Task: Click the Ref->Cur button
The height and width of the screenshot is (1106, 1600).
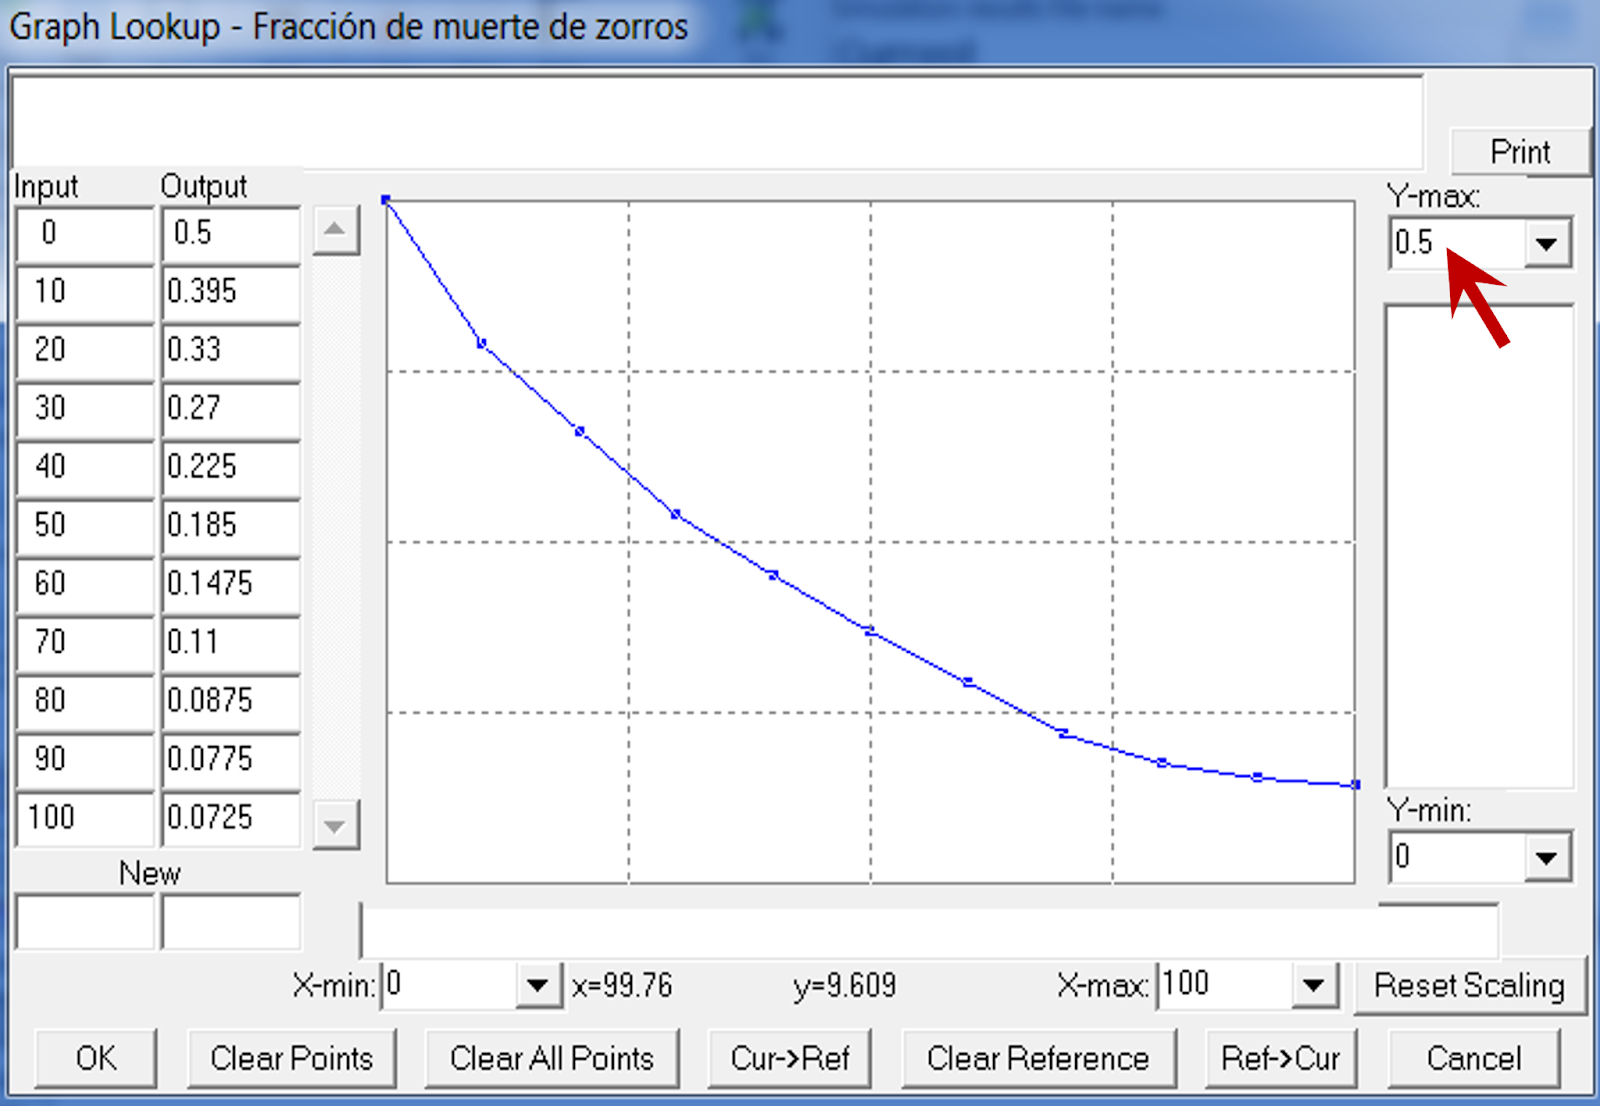Action: point(1280,1058)
